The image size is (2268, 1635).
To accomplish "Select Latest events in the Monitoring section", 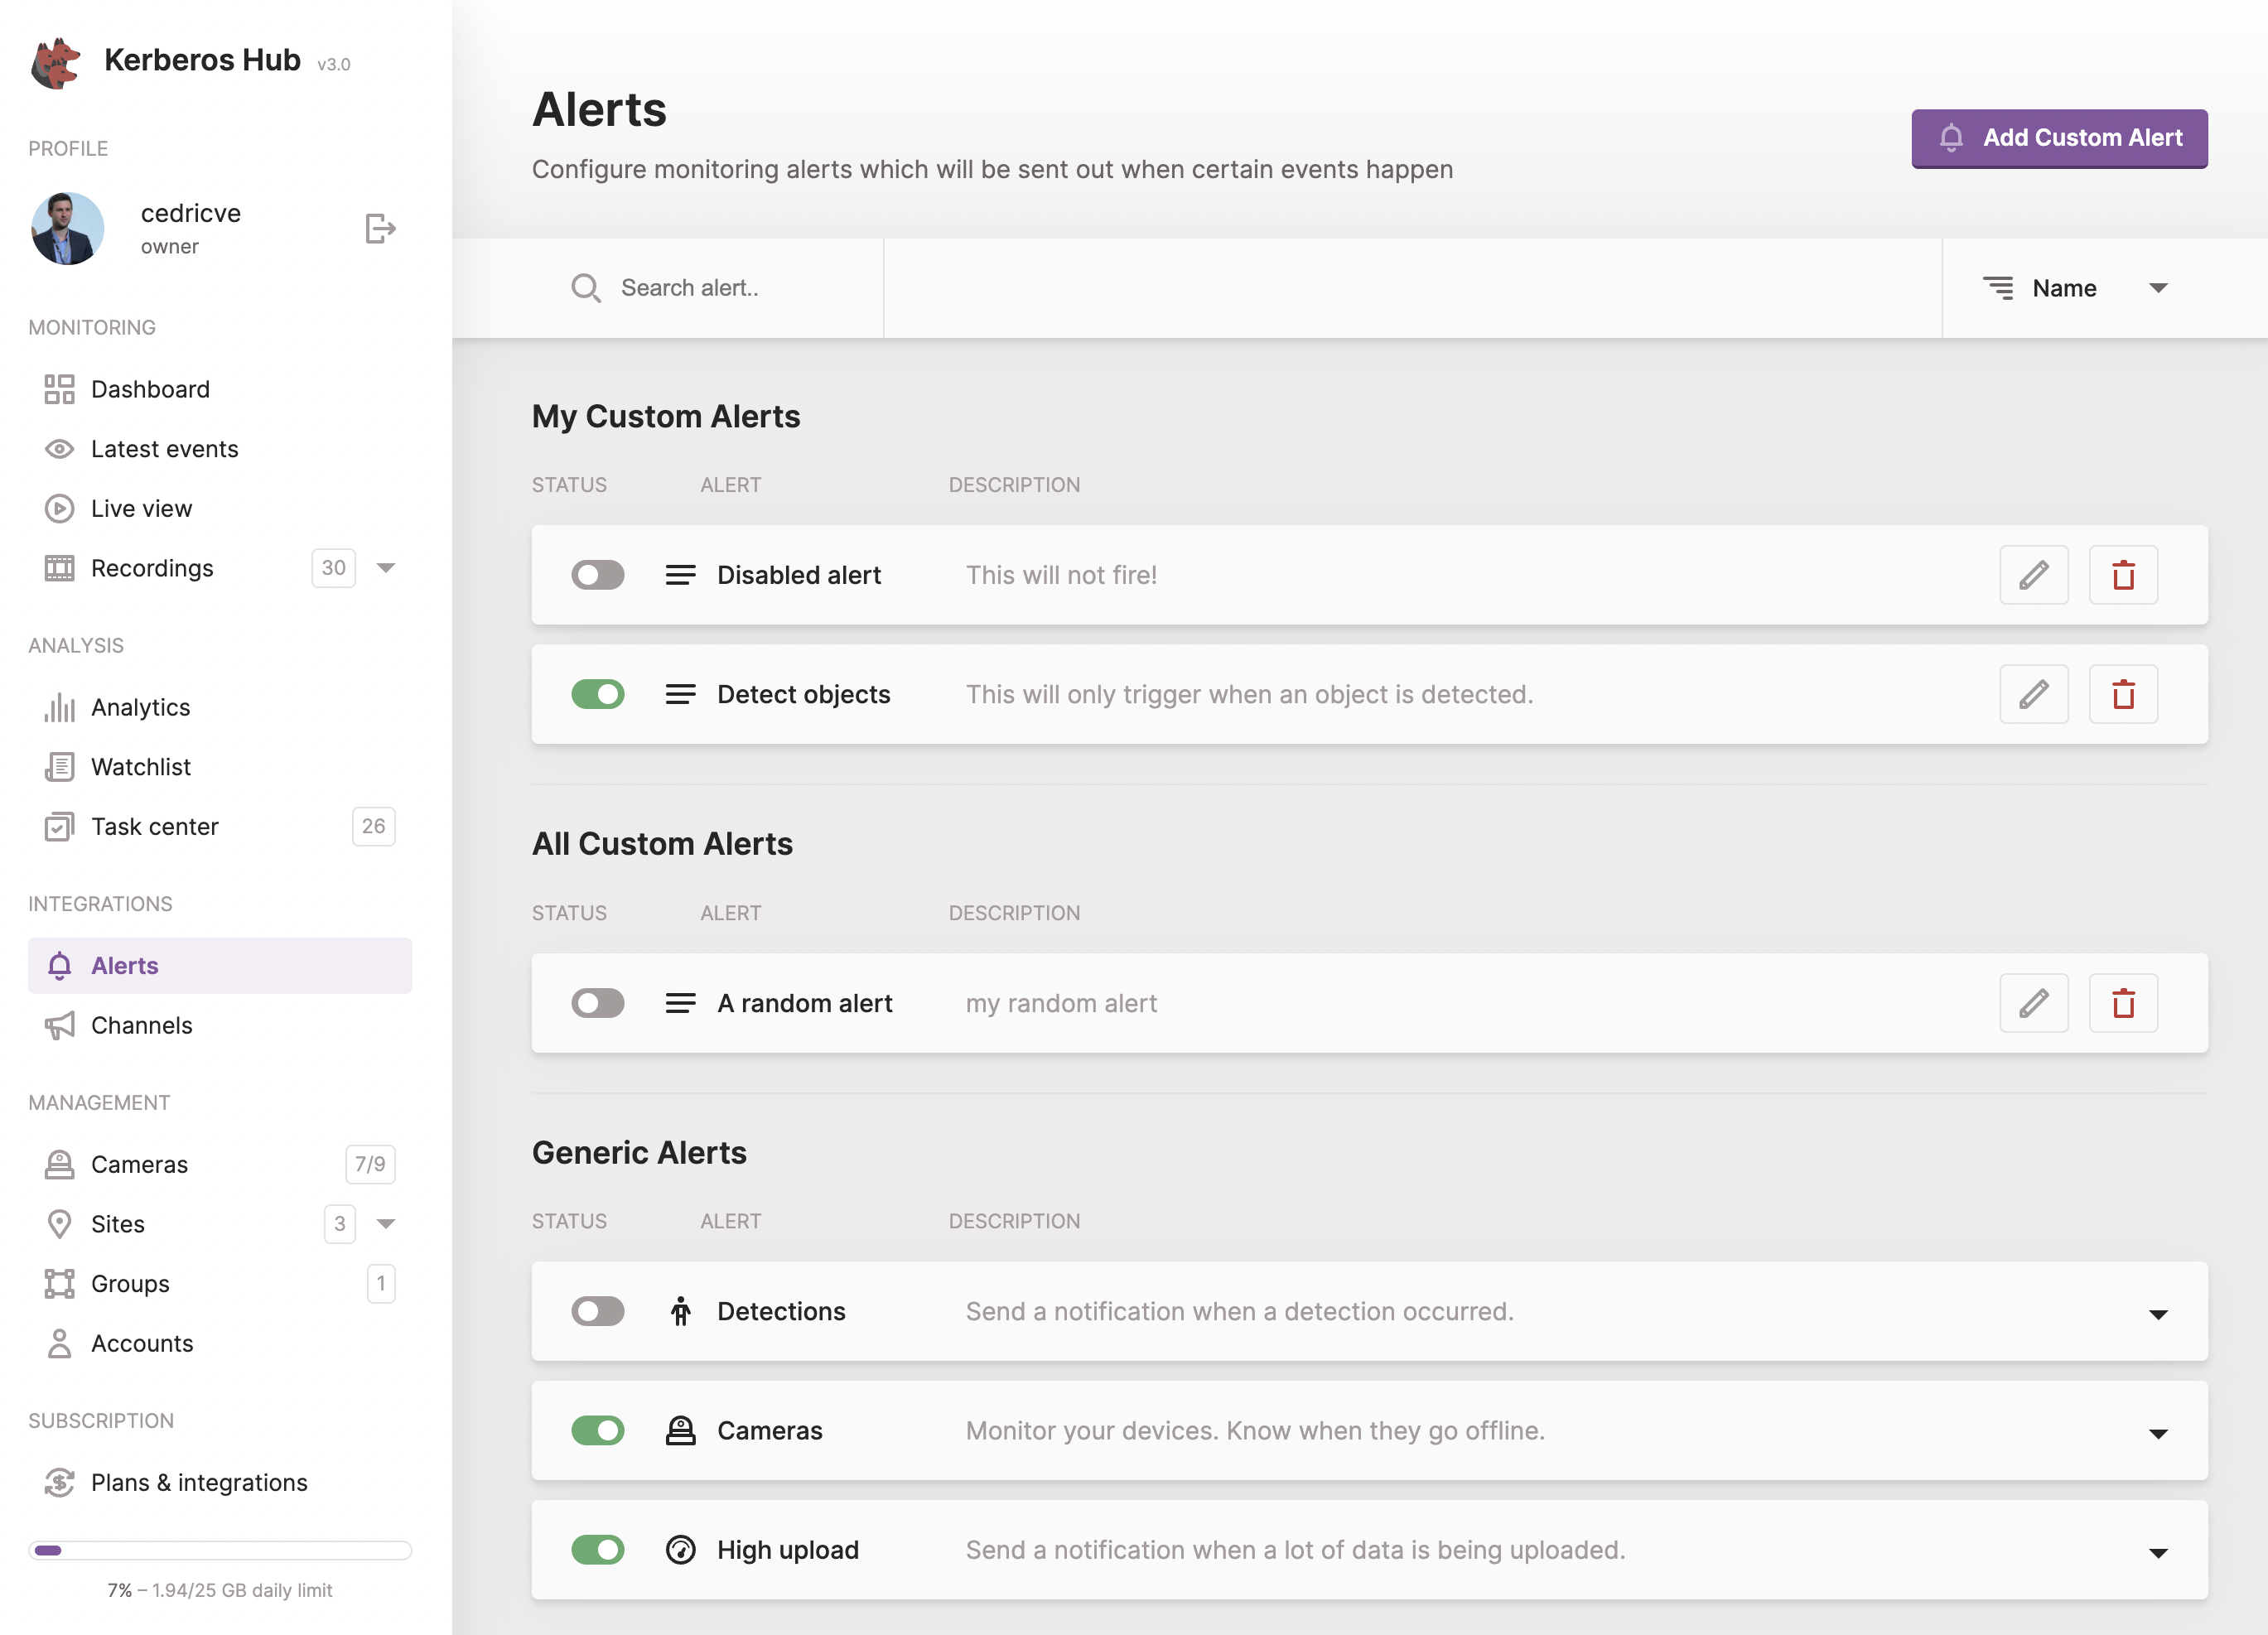I will click(164, 448).
